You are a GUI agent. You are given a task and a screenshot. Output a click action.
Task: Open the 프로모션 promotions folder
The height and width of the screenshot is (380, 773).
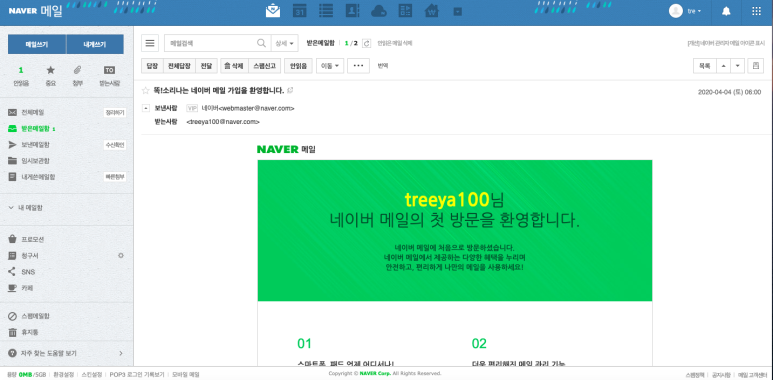(33, 240)
